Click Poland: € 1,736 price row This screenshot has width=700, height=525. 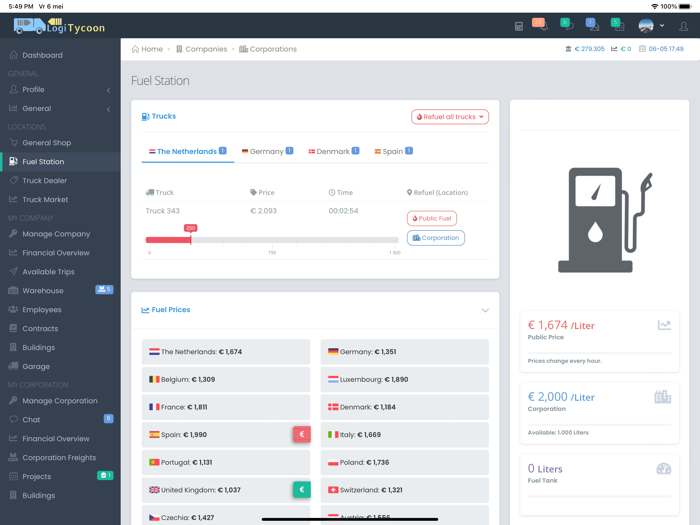pyautogui.click(x=404, y=462)
